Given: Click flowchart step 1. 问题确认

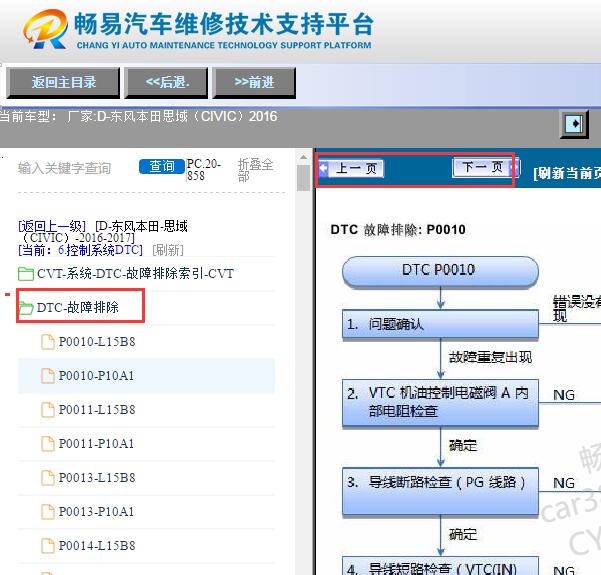Looking at the screenshot, I should pos(440,324).
